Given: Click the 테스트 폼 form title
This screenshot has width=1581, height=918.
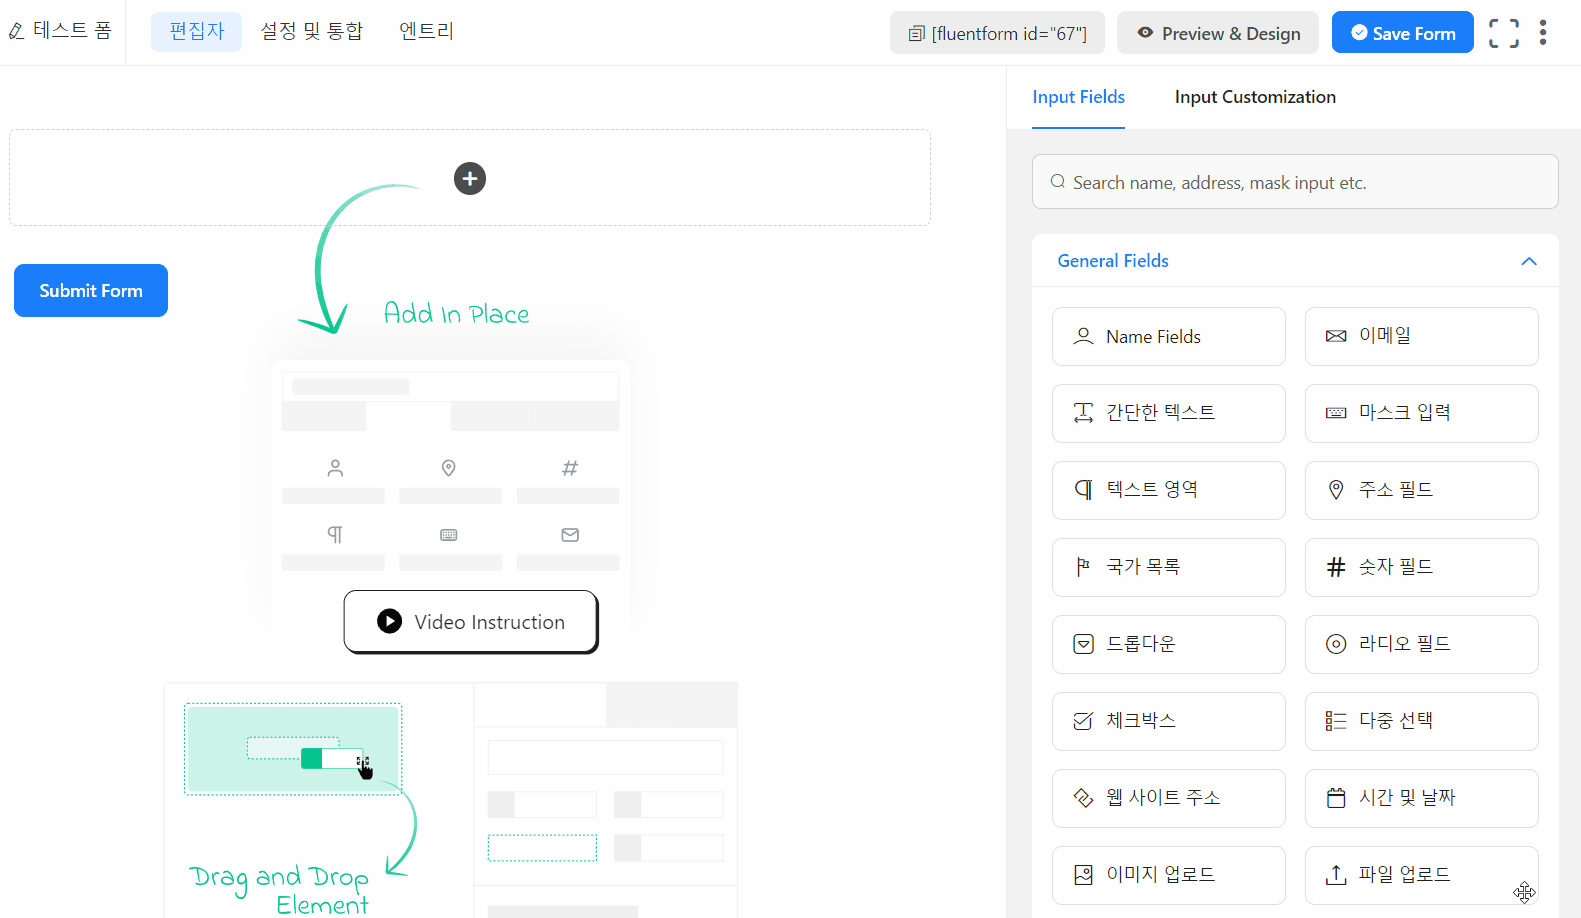Looking at the screenshot, I should [72, 31].
